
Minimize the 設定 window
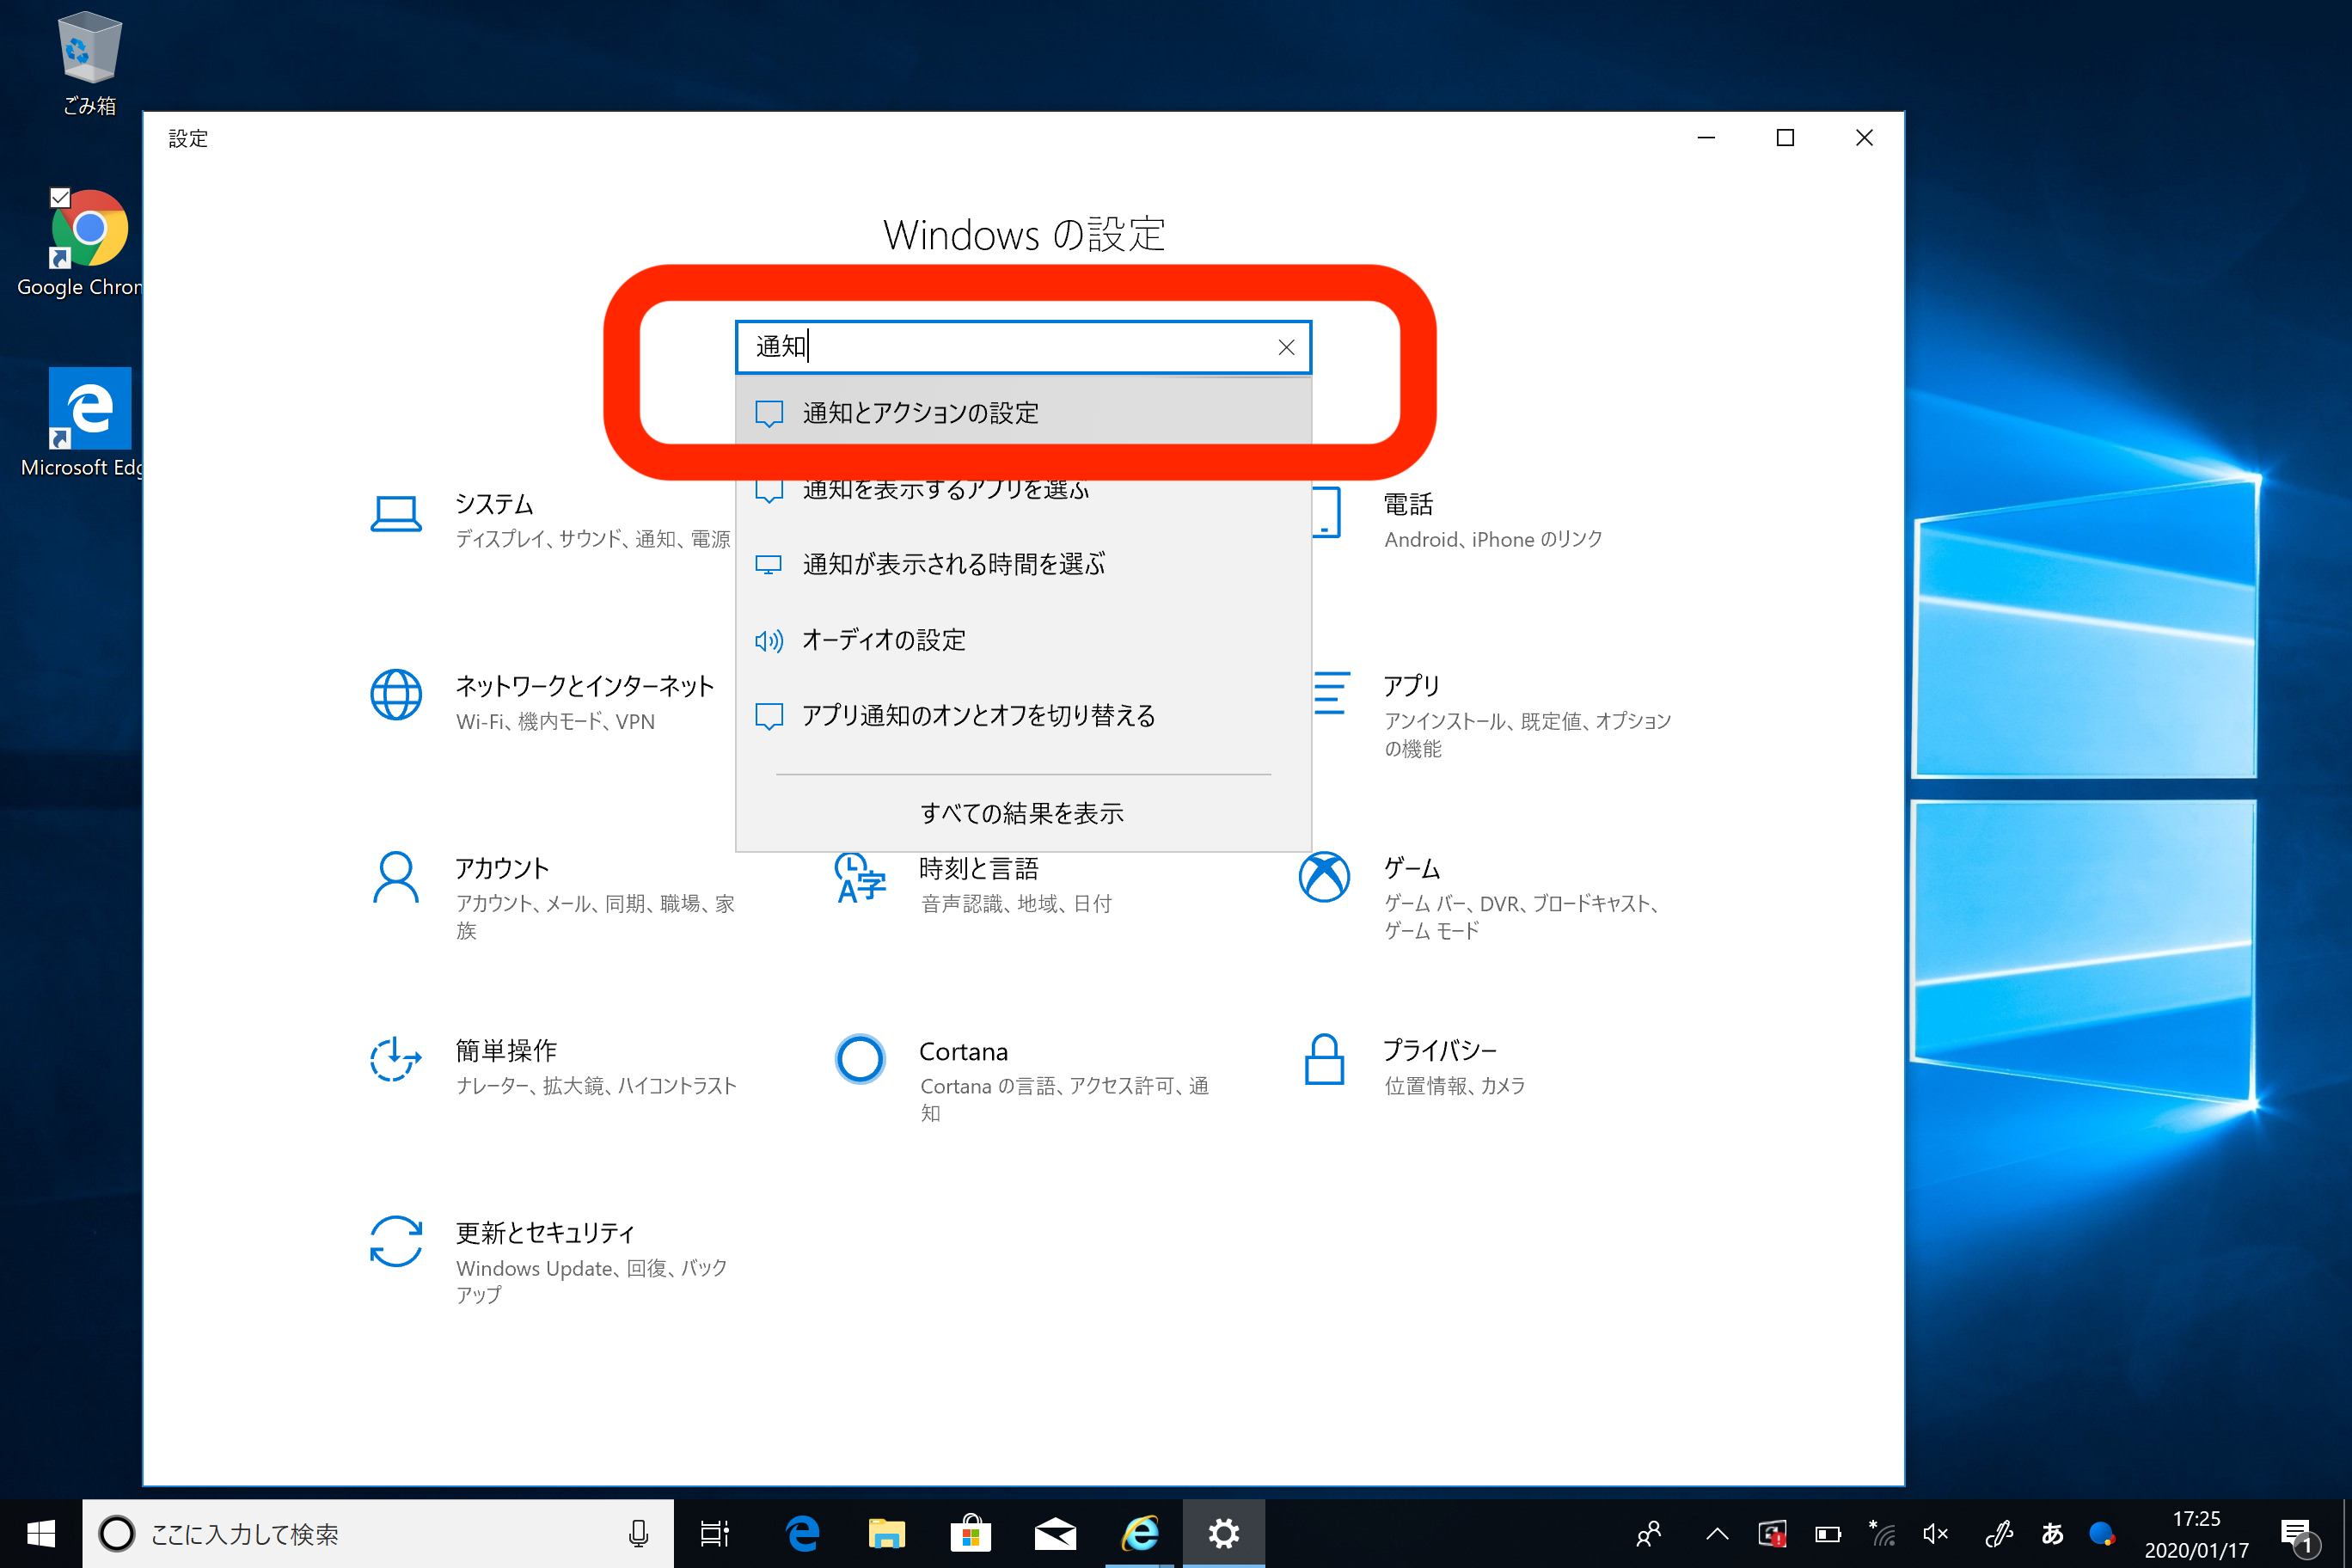click(x=1706, y=137)
